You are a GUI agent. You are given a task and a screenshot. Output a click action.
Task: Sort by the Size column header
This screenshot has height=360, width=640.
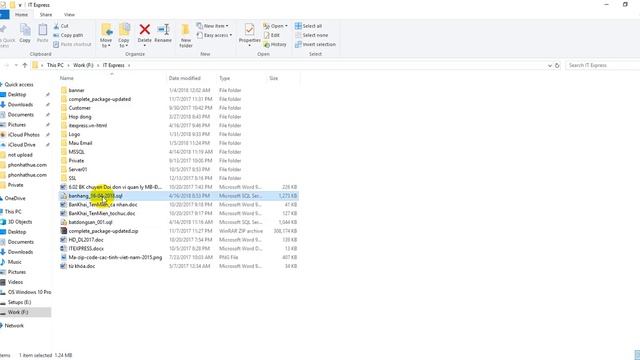pos(273,78)
